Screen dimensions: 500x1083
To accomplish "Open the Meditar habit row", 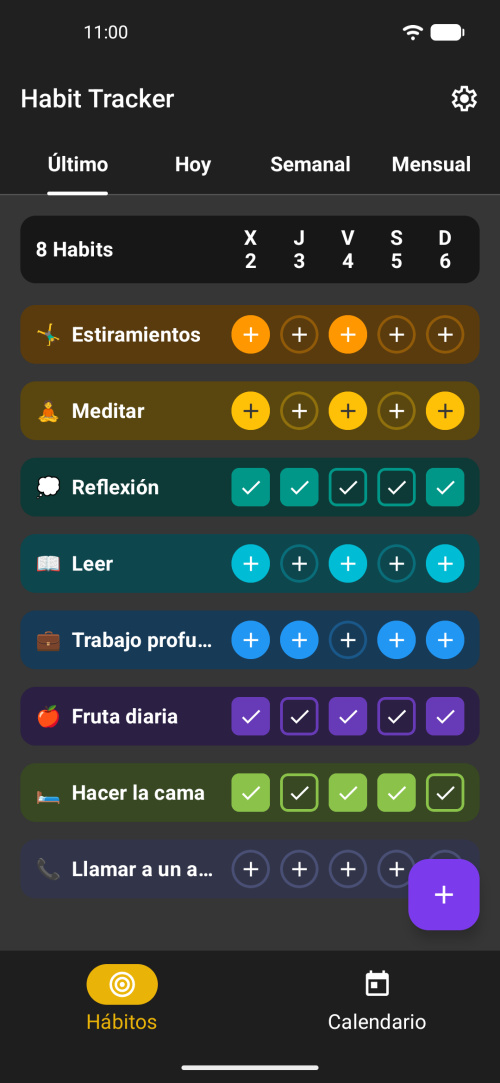I will pos(250,411).
